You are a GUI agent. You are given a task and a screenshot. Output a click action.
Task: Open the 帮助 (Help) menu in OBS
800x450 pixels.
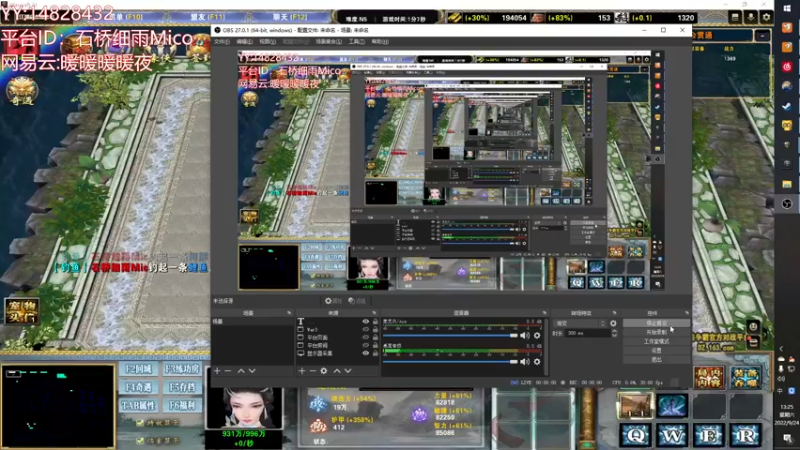click(x=380, y=41)
